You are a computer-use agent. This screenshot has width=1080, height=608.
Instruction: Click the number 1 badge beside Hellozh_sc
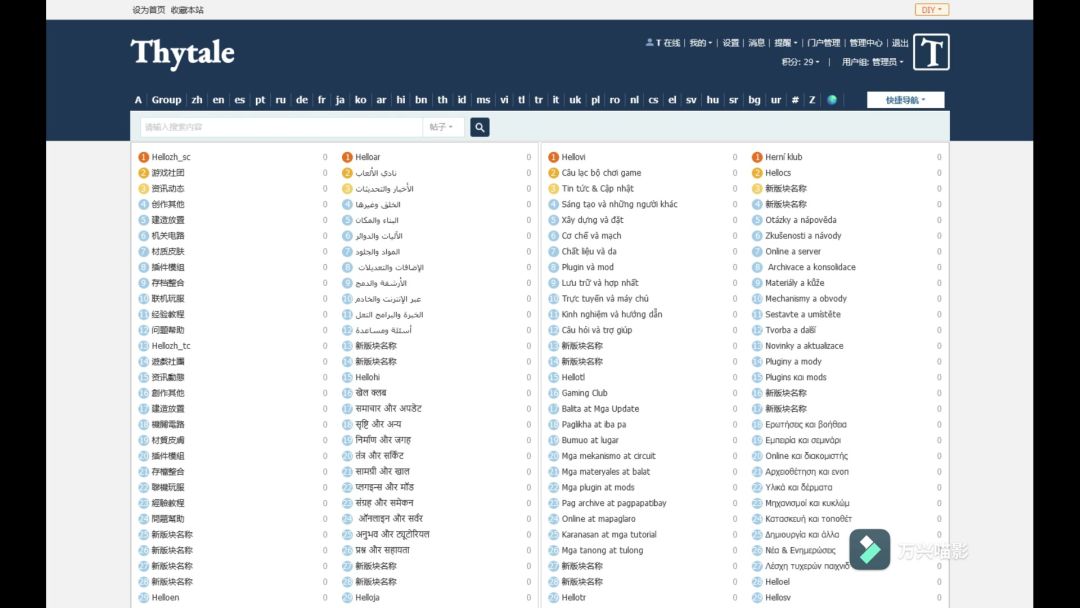coord(144,157)
